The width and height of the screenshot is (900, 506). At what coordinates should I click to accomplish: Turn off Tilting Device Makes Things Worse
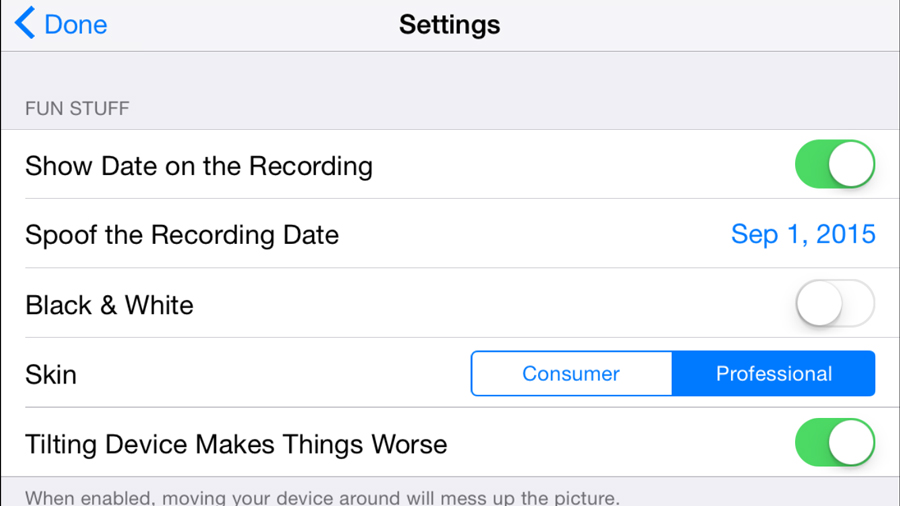tap(834, 443)
